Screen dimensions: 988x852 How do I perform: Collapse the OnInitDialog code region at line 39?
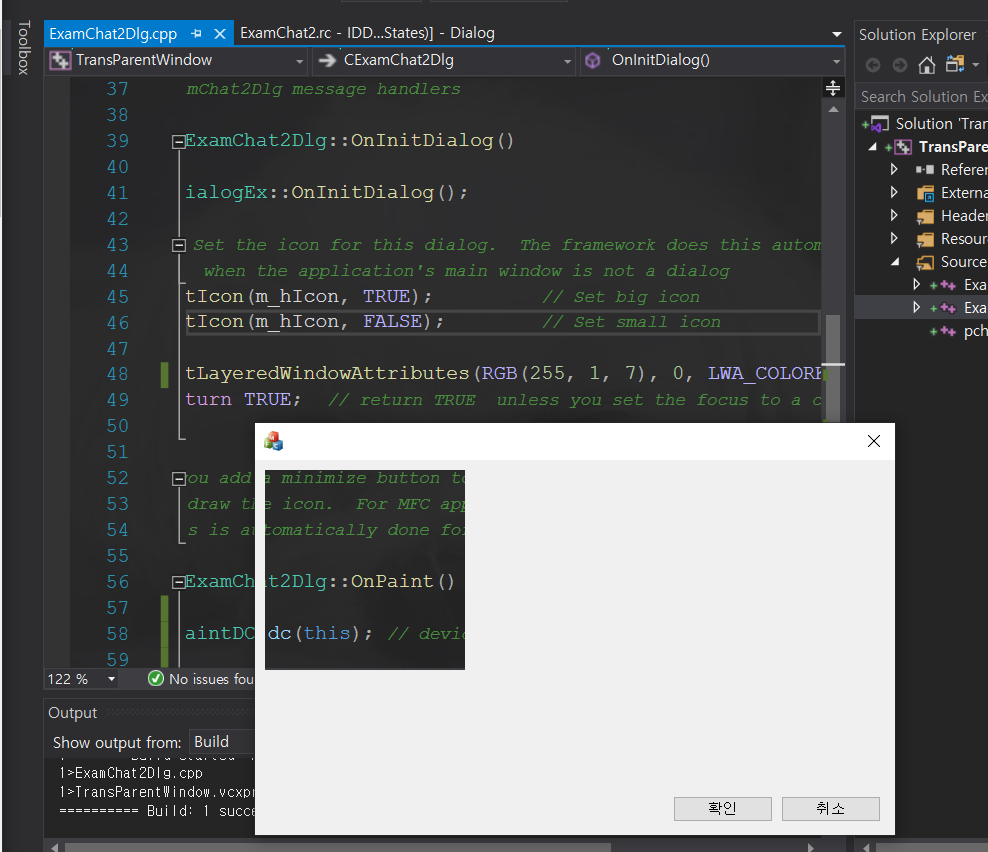click(x=179, y=140)
